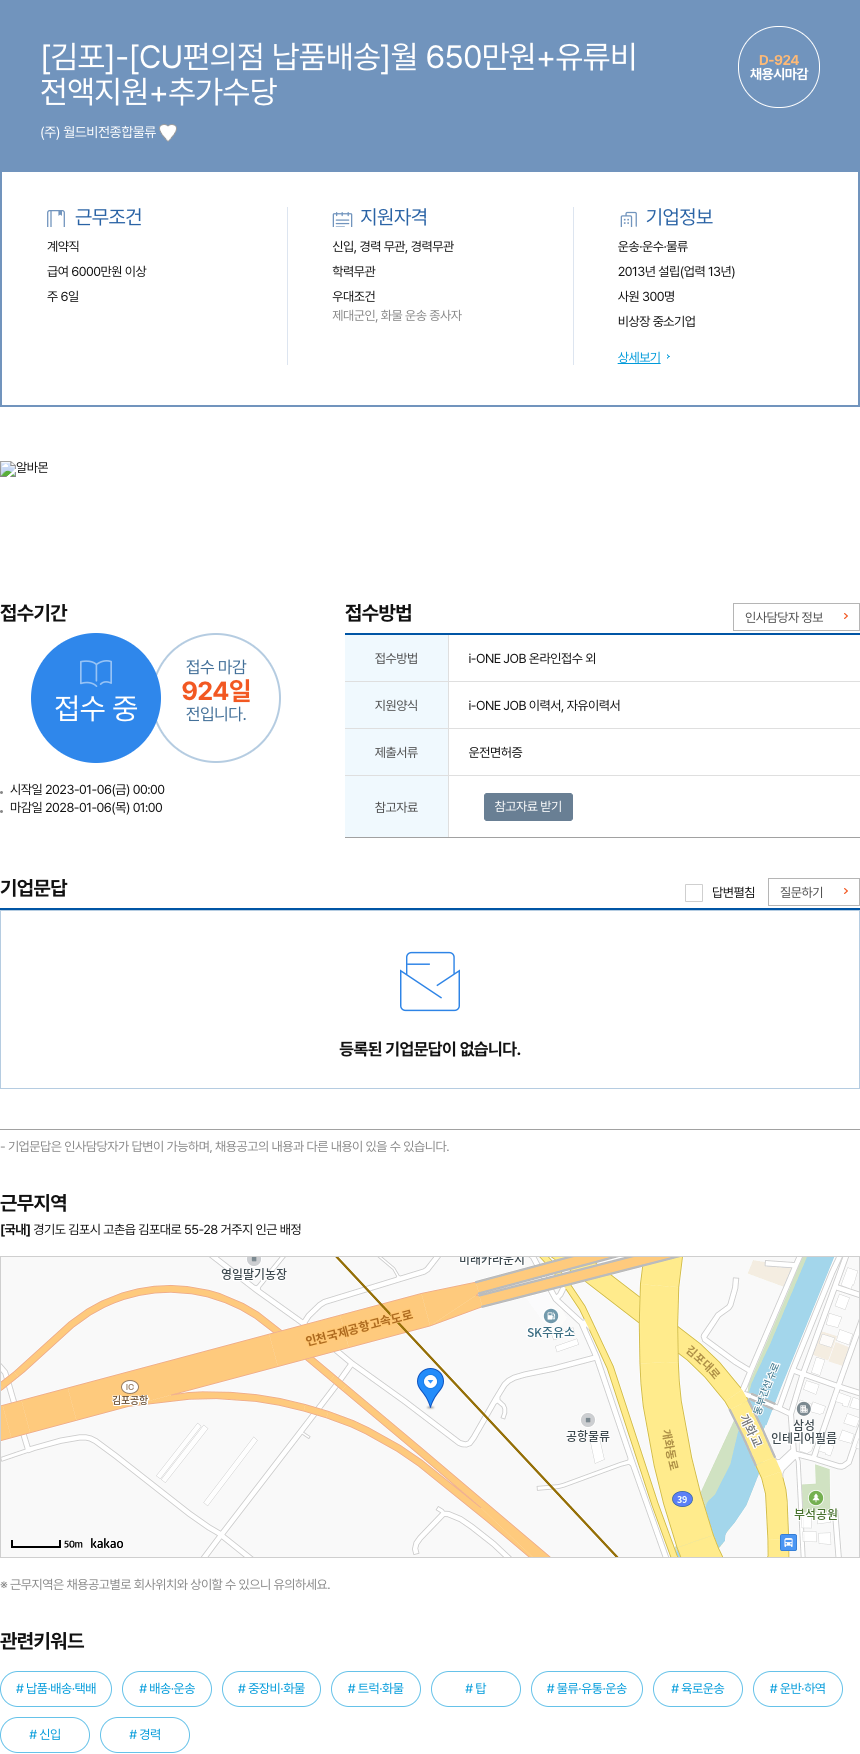
Task: Click the company name (주)월드비전종합물류
Action: (98, 132)
